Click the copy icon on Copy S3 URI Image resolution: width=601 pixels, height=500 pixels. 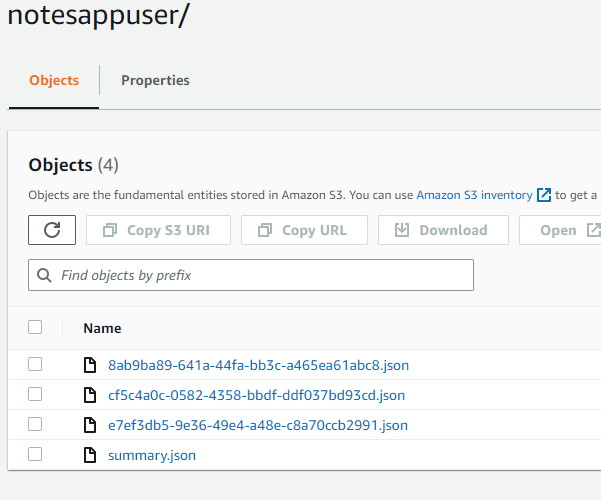[x=110, y=230]
